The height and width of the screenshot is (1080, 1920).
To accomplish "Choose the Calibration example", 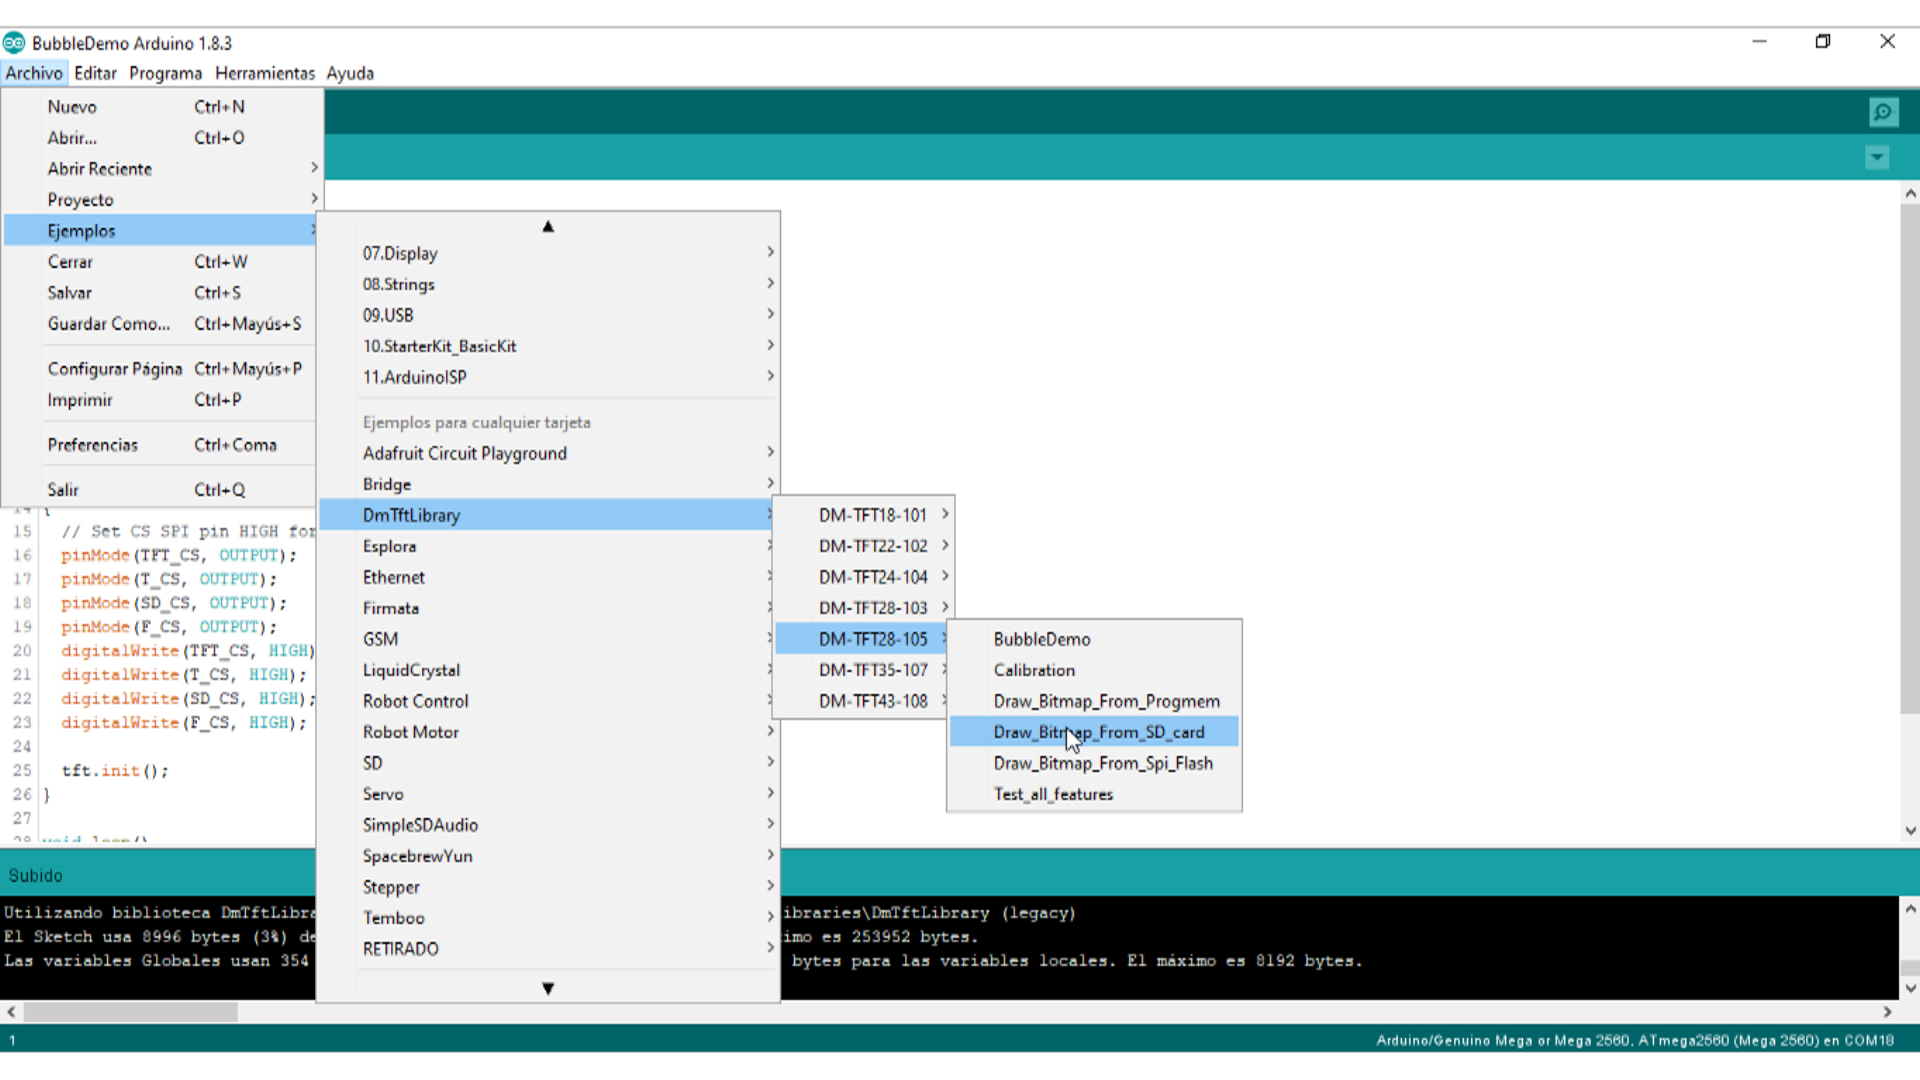I will pos(1034,670).
